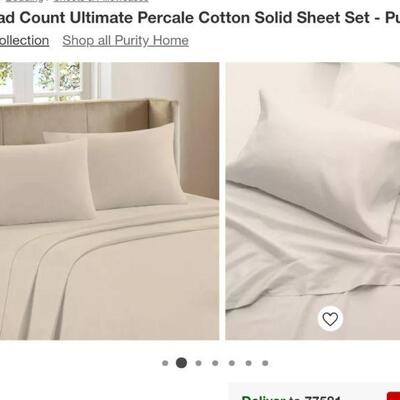Screen dimensions: 400x400
Task: Click the 77581 zip code text
Action: [x=322, y=398]
